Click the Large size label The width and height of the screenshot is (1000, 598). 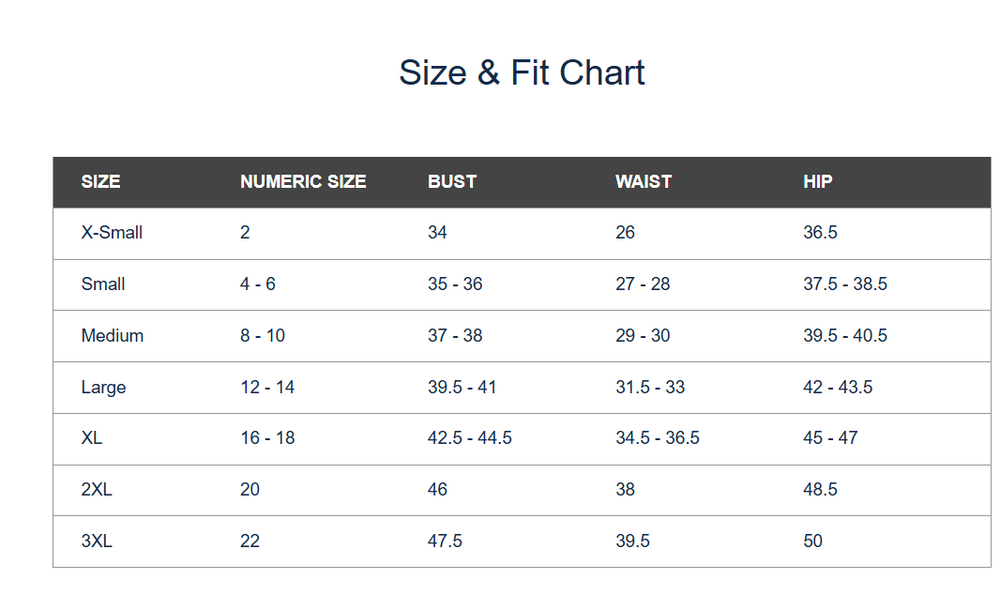click(103, 387)
